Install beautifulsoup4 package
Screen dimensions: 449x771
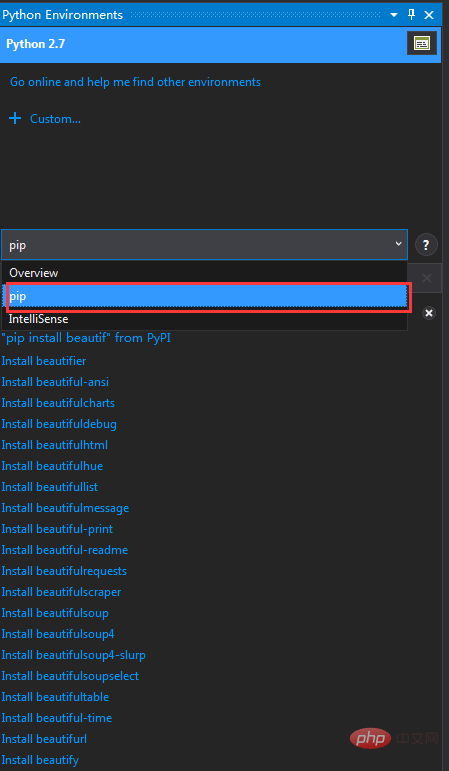[x=58, y=634]
